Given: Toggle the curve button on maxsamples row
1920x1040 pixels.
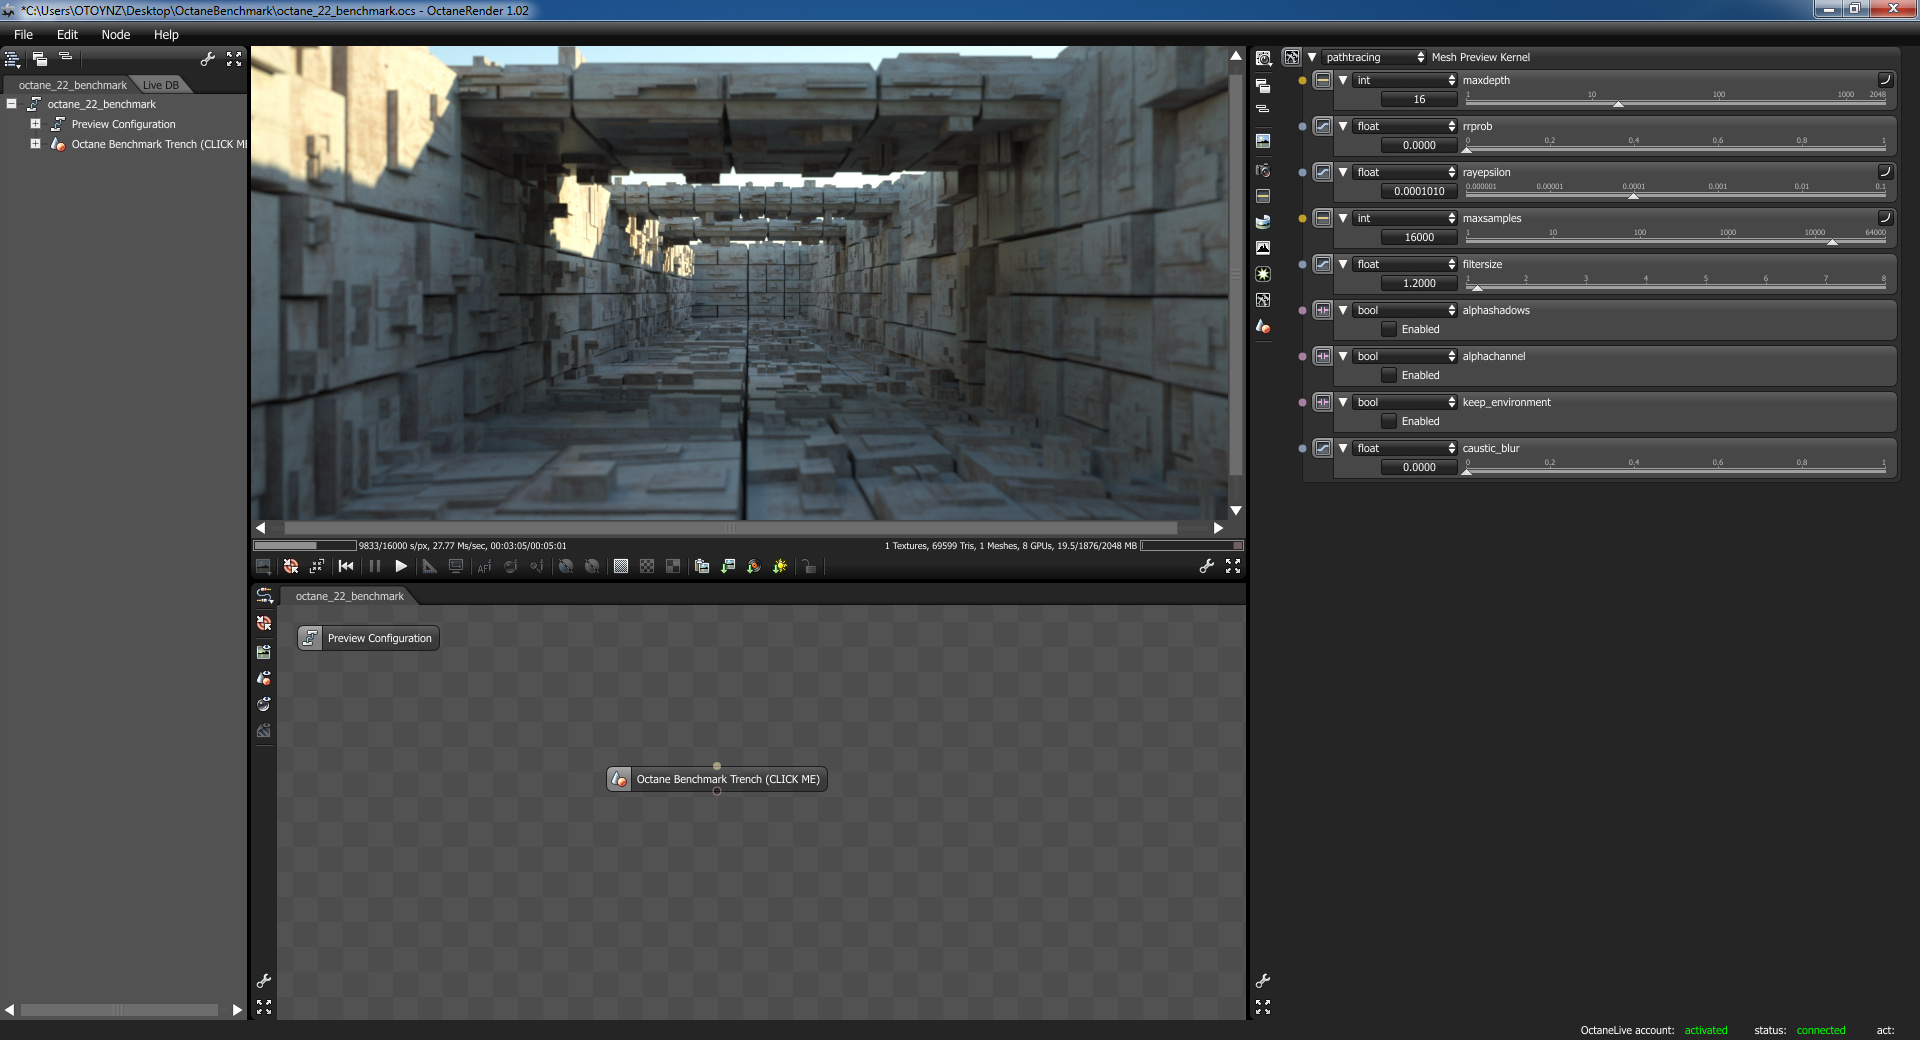Looking at the screenshot, I should tap(1885, 218).
